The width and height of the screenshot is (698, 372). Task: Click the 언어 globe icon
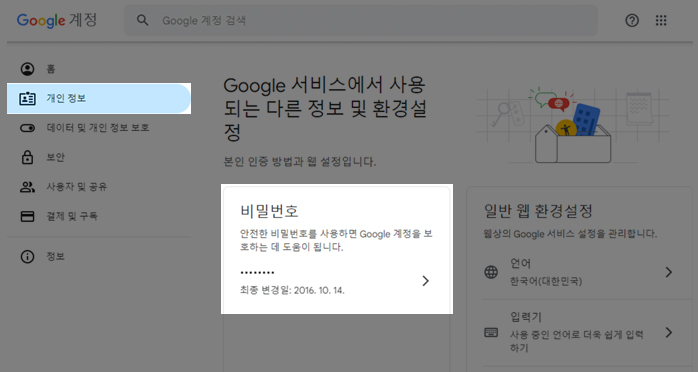(491, 272)
